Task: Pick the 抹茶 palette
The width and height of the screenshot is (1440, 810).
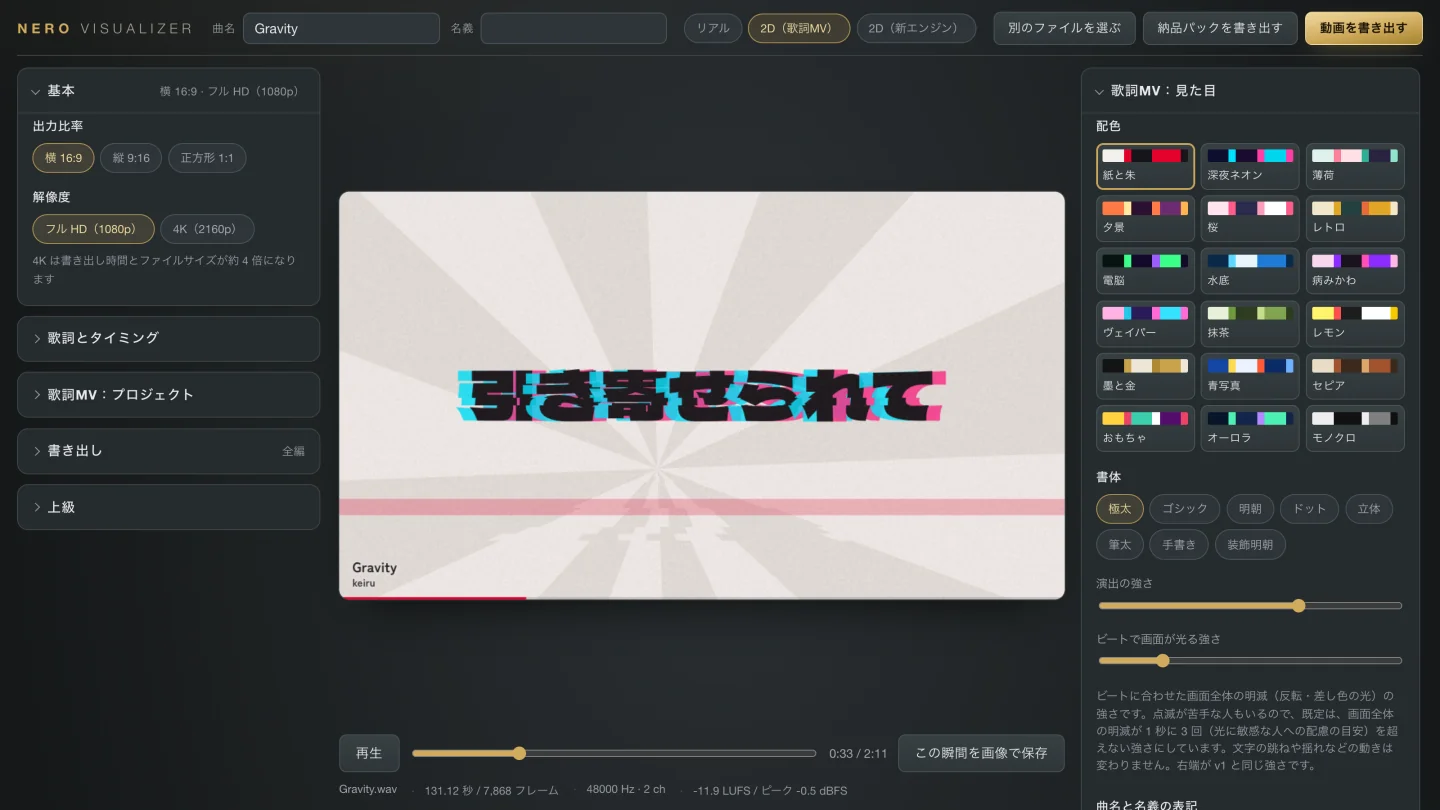Action: click(x=1250, y=323)
